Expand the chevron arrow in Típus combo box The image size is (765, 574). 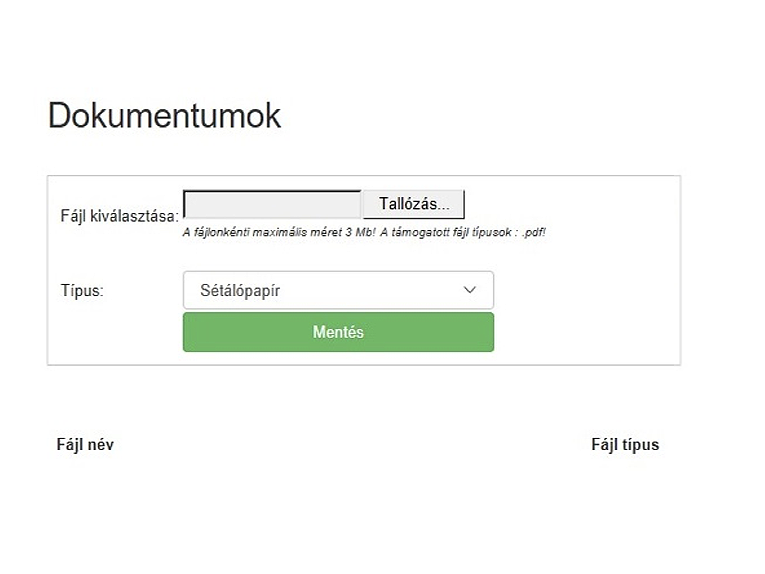(x=470, y=290)
